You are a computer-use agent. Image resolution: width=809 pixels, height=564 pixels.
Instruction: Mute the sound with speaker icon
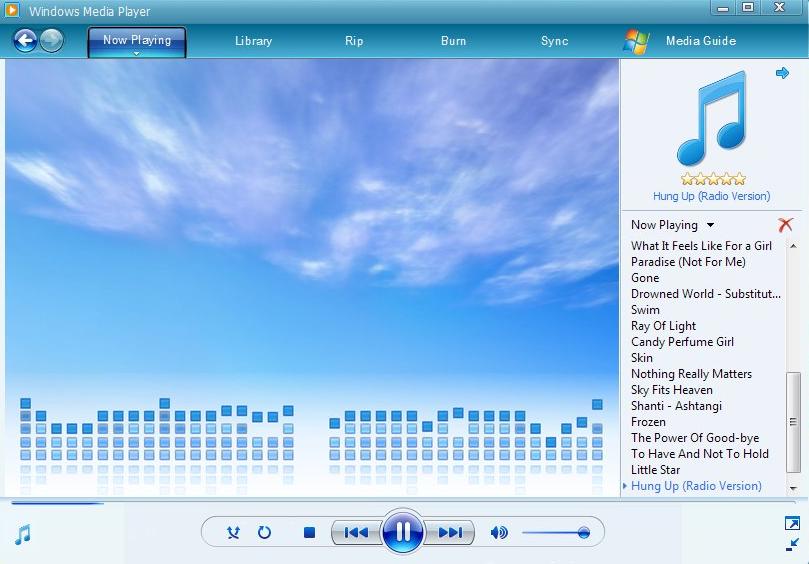point(499,532)
